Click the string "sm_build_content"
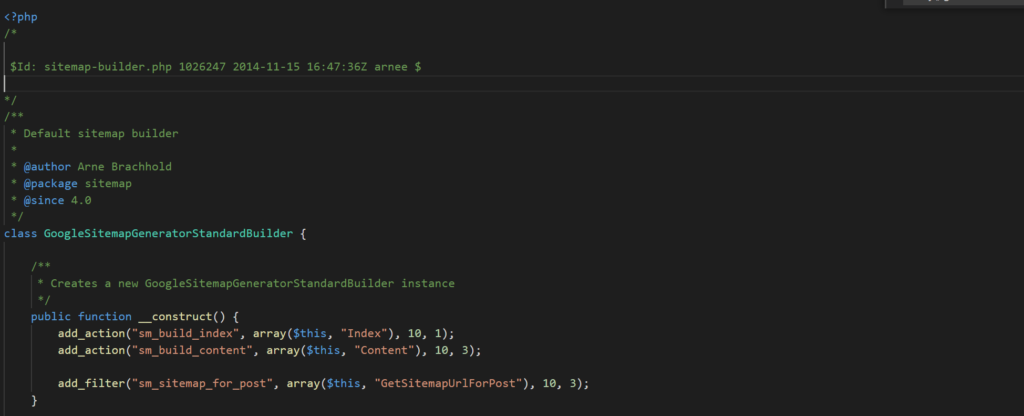This screenshot has width=1024, height=416. click(x=192, y=351)
